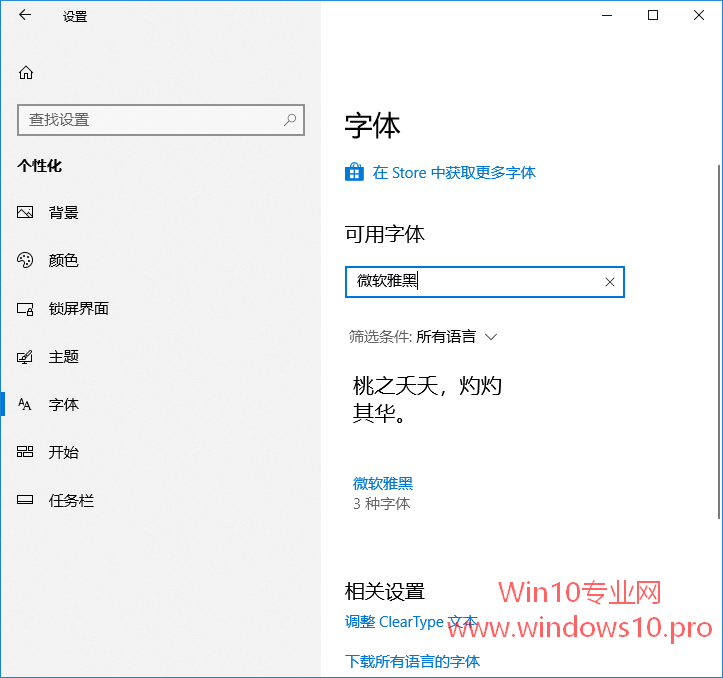Viewport: 723px width, 678px height.
Task: Focus the 查找设置 search box
Action: point(161,120)
